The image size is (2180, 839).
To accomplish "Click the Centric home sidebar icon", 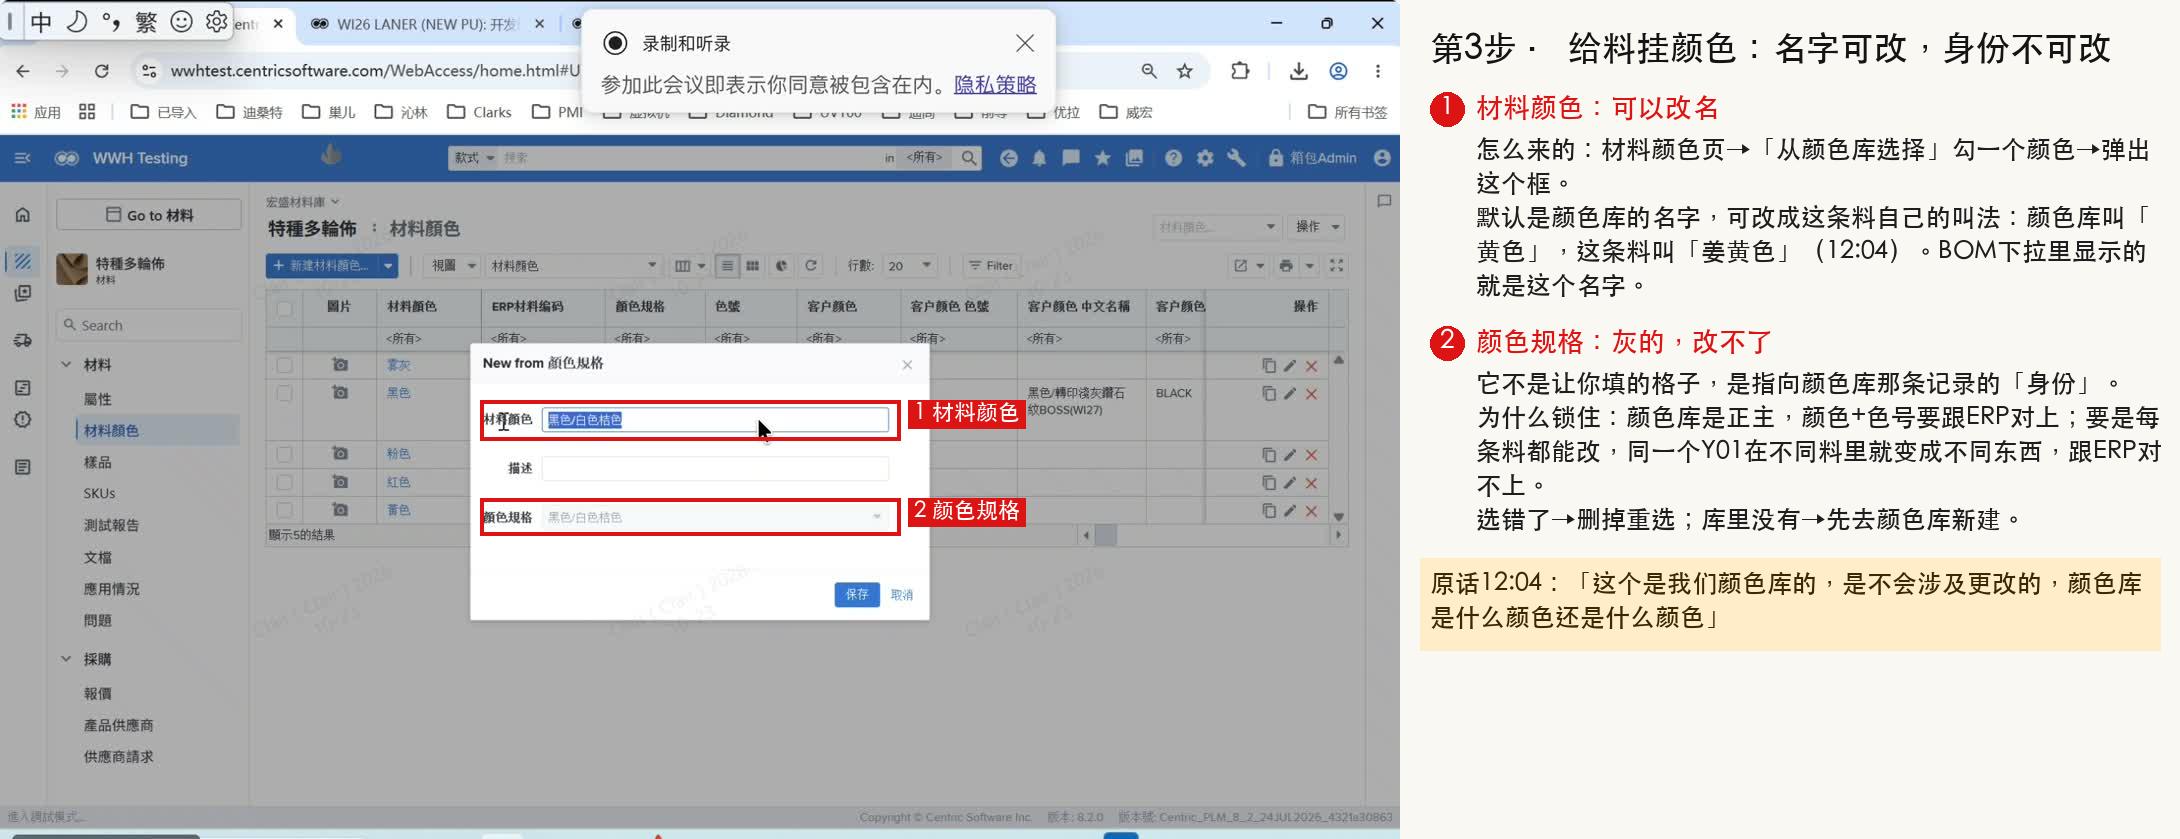I will pos(23,215).
